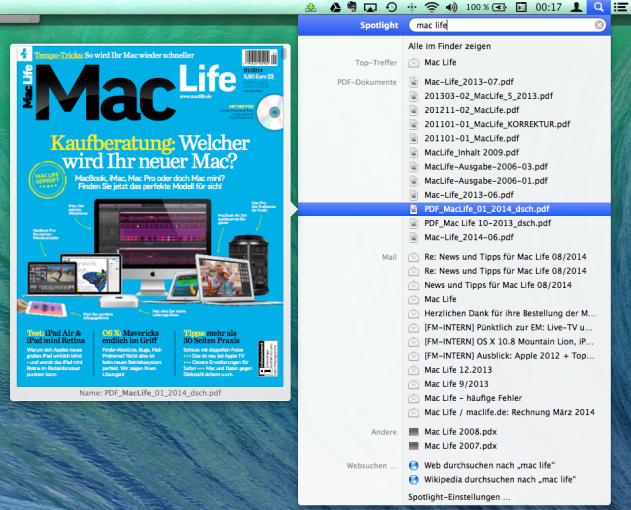The width and height of the screenshot is (631, 510).
Task: Open volume control in menu bar
Action: tap(452, 7)
